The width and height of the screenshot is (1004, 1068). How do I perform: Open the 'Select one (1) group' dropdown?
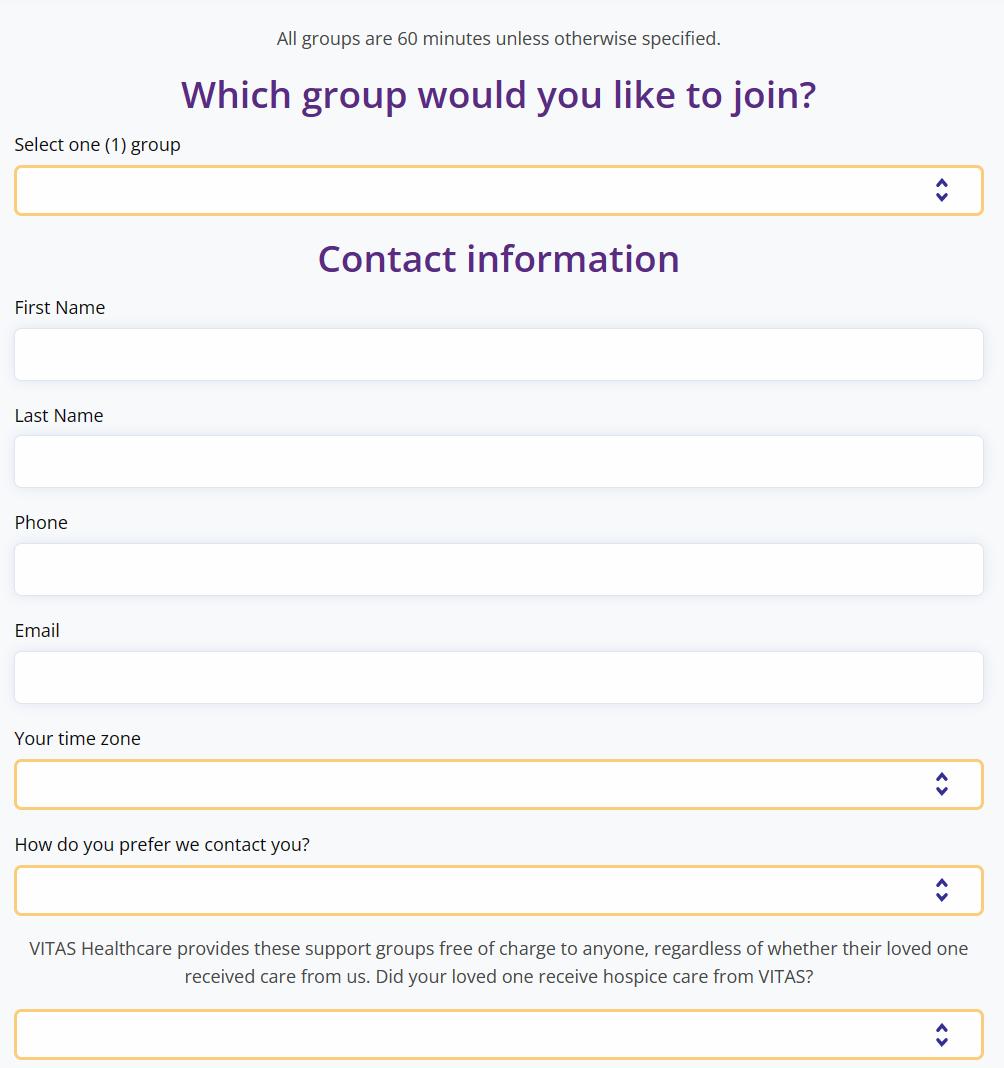click(470, 191)
